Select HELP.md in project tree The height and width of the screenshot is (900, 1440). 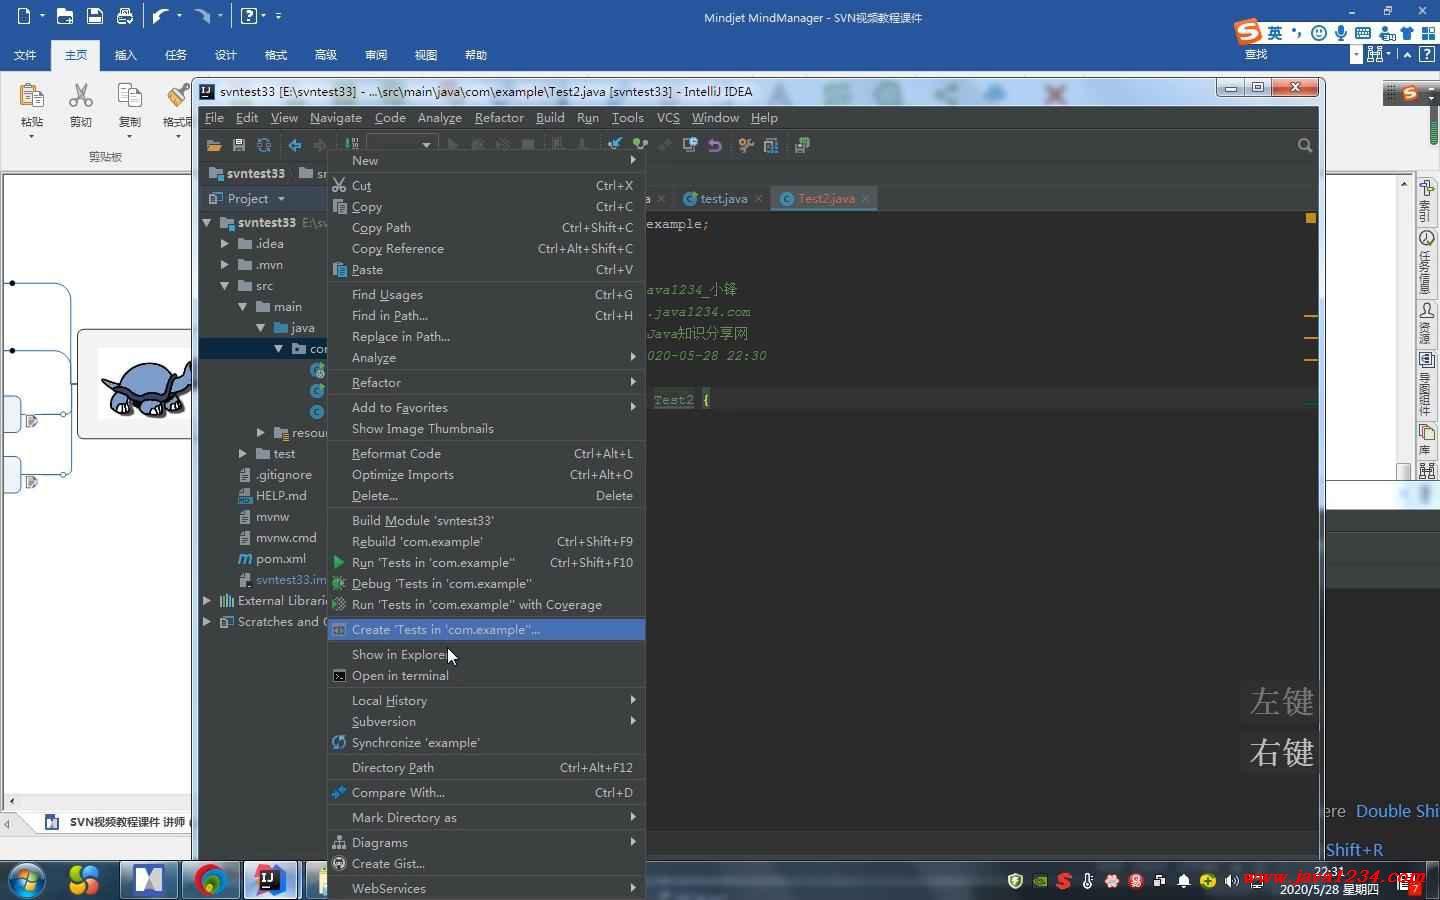coord(281,496)
